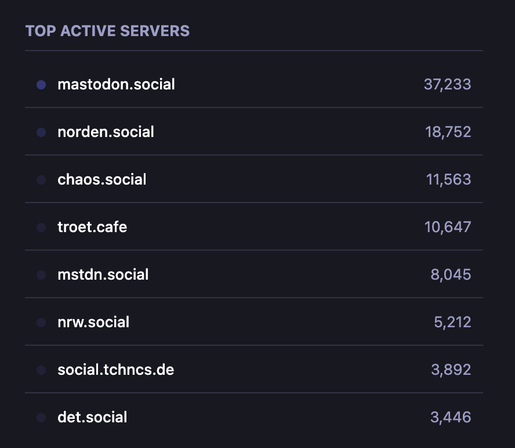The width and height of the screenshot is (515, 448).
Task: Select the troet.cafe server name
Action: [92, 227]
